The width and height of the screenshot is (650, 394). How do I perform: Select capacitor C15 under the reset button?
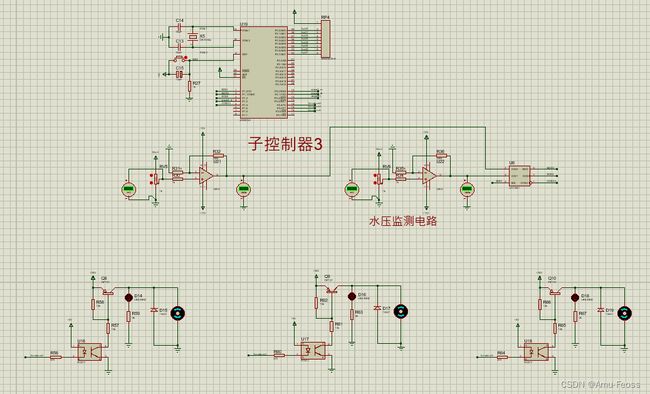click(x=179, y=74)
